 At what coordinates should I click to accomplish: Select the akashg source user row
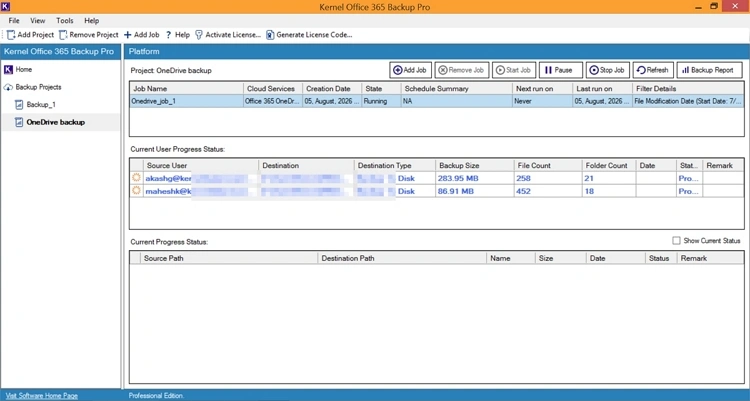tap(436, 178)
